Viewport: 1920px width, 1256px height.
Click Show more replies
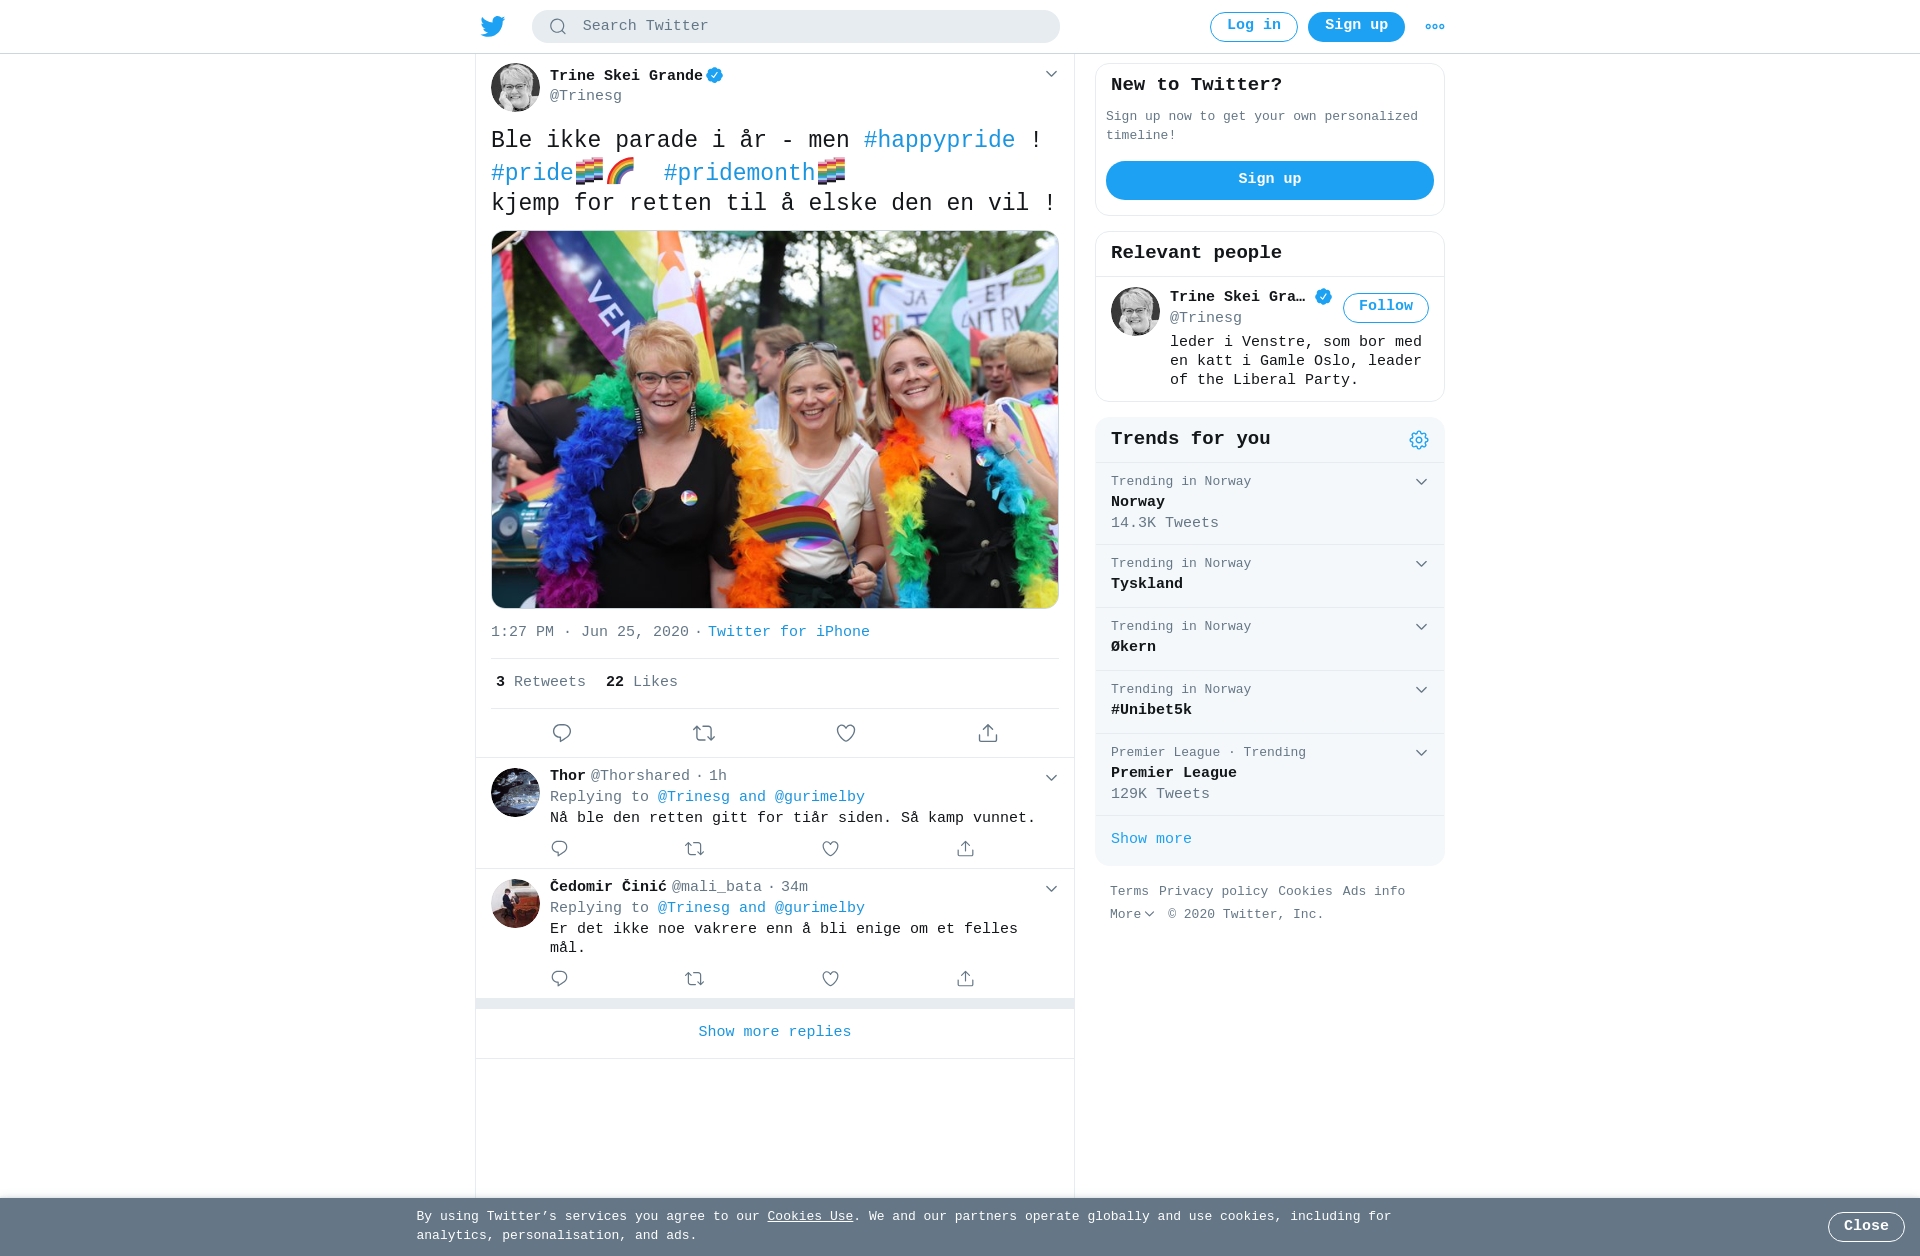click(775, 1032)
